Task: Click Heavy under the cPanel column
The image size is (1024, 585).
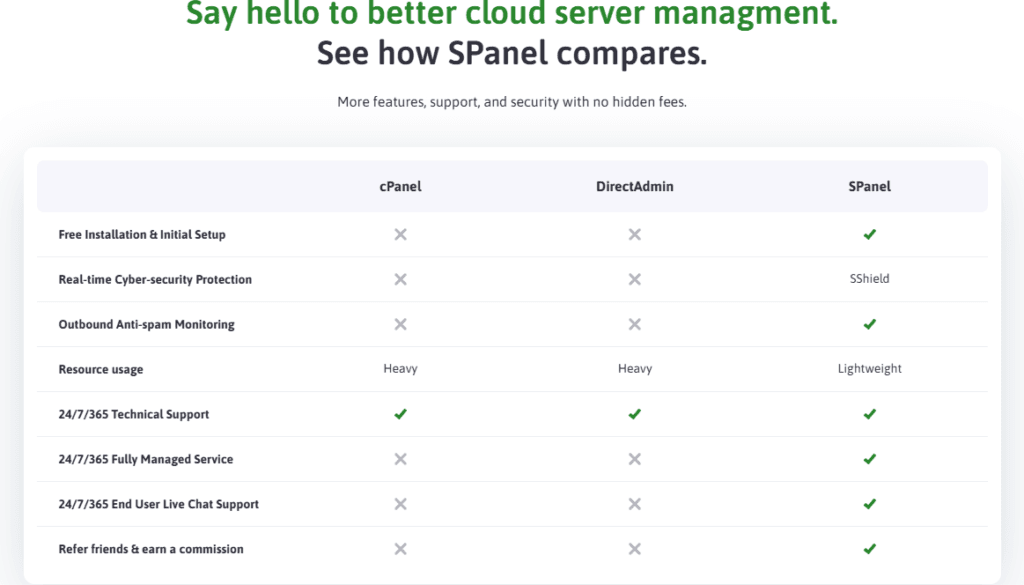Action: click(x=400, y=369)
